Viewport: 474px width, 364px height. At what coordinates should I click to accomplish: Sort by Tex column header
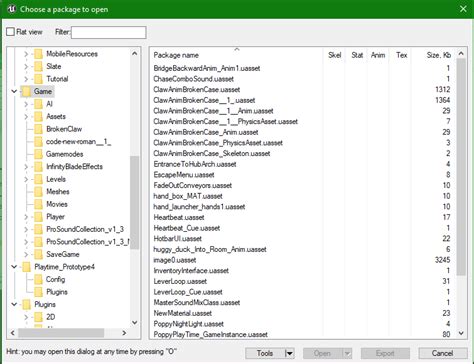pyautogui.click(x=401, y=55)
